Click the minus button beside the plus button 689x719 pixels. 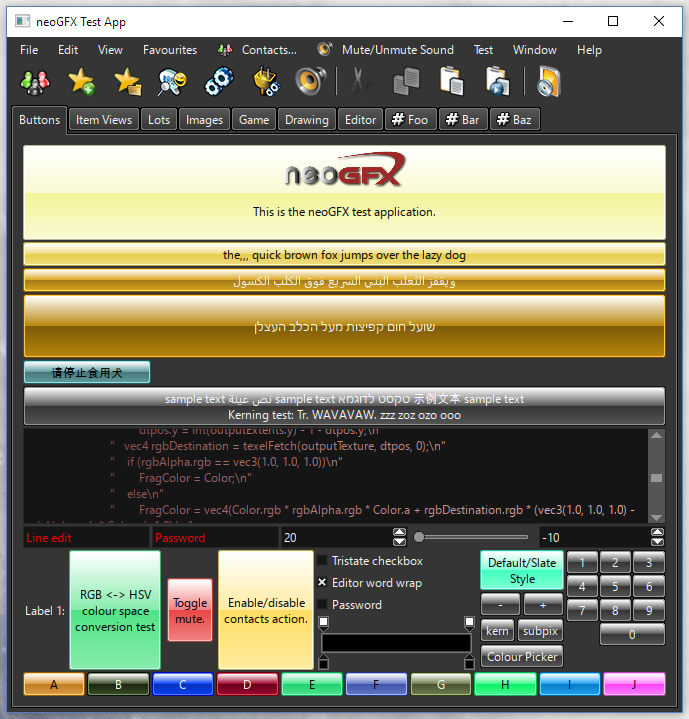501,604
